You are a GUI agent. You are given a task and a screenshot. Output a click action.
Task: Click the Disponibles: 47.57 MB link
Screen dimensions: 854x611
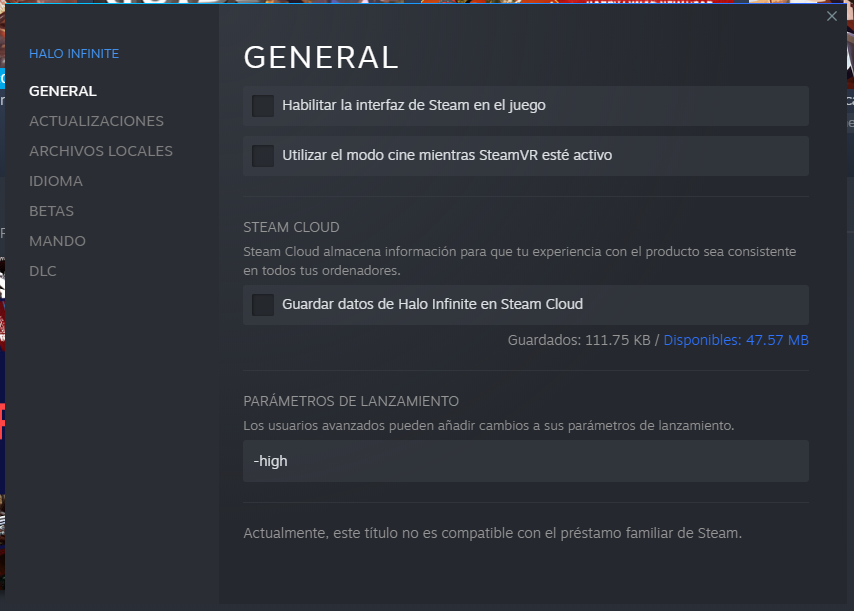tap(736, 340)
